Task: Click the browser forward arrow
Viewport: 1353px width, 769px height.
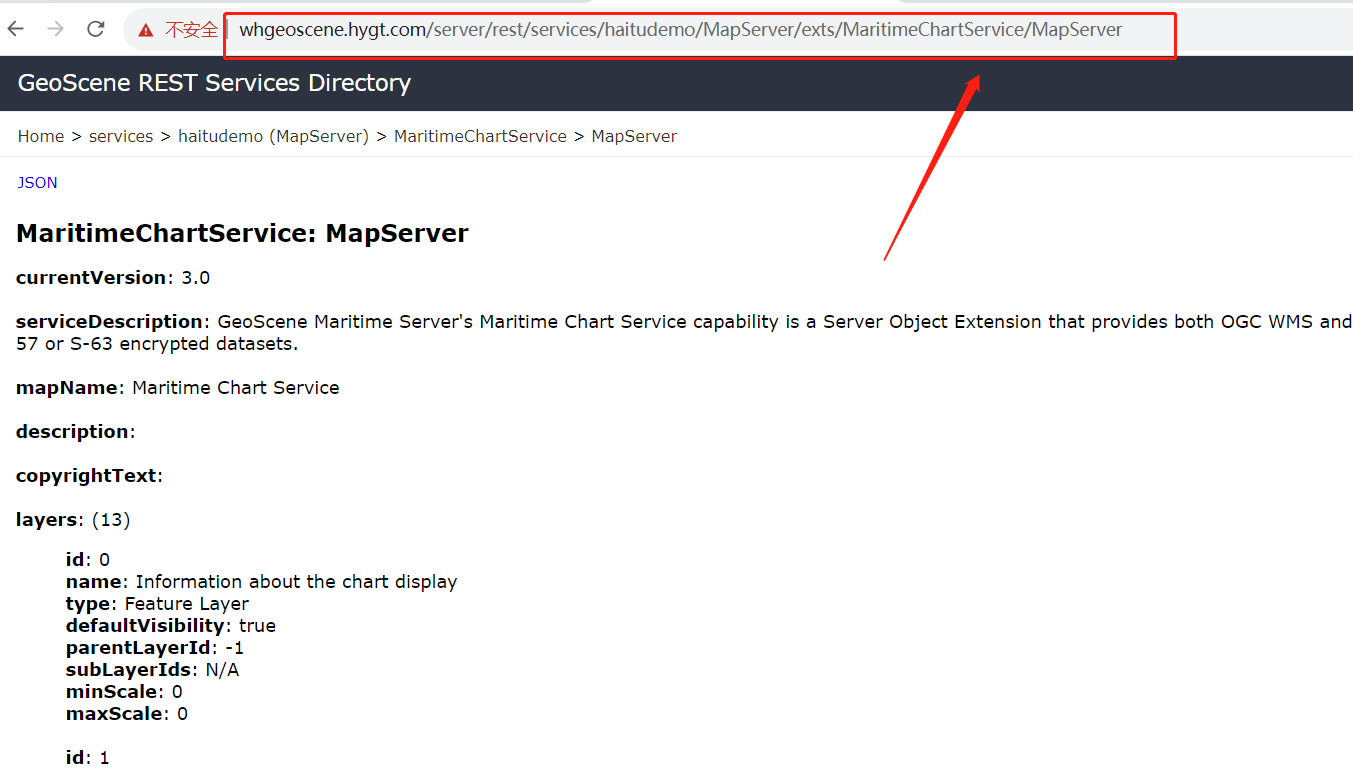Action: [55, 29]
